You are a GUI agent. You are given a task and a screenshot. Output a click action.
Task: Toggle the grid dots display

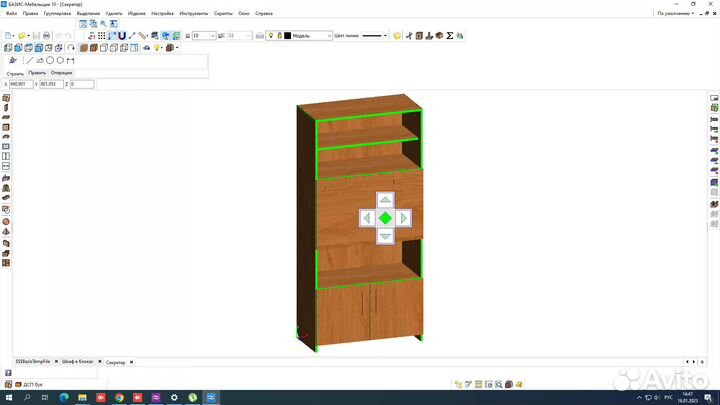click(101, 36)
